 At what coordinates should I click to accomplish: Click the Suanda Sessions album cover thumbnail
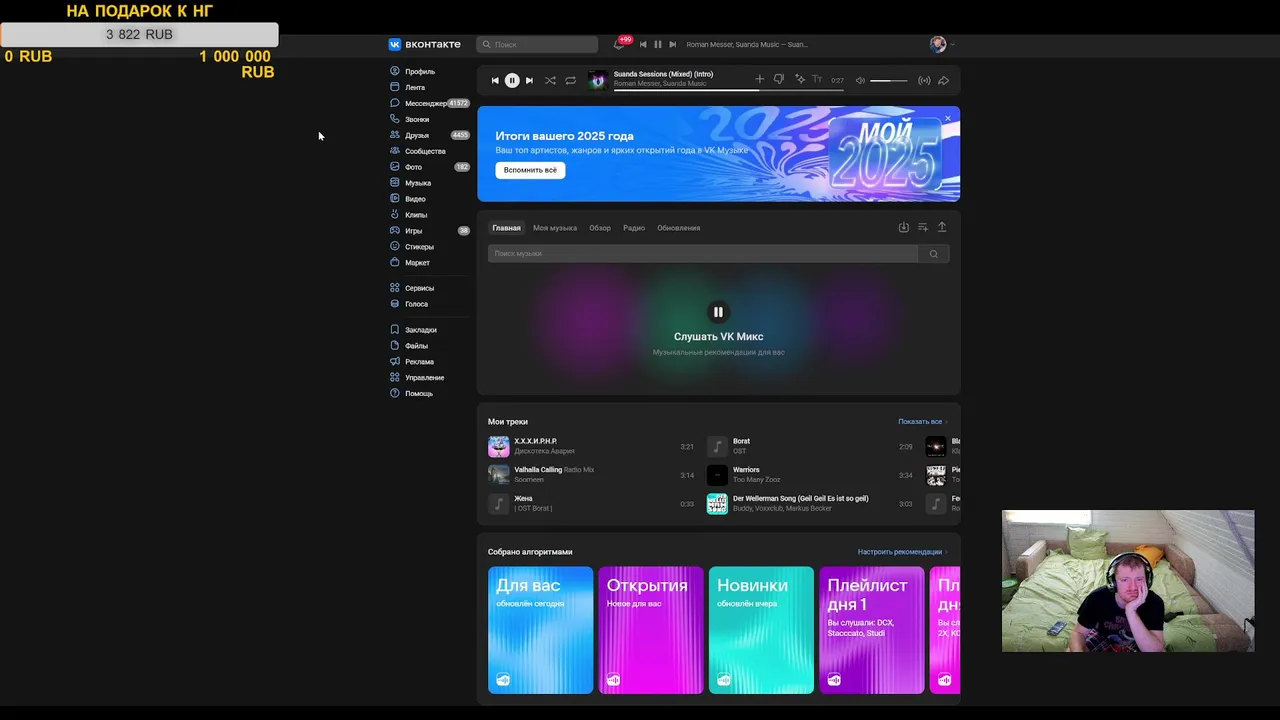598,80
